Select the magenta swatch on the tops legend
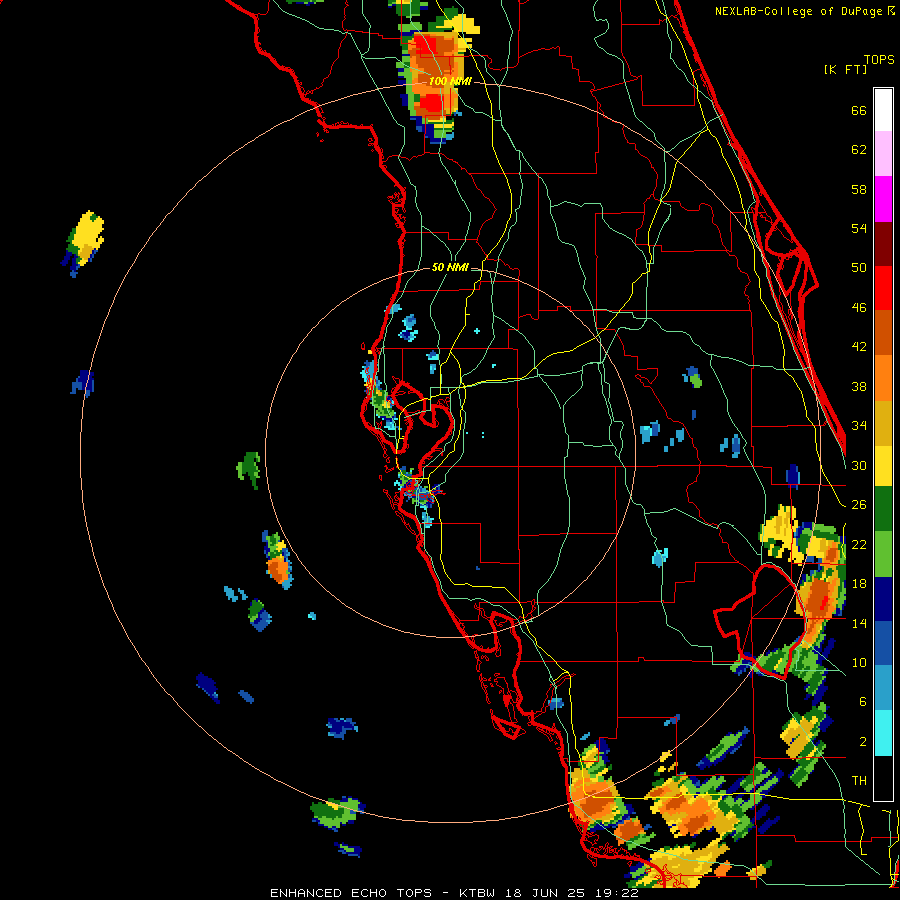This screenshot has height=900, width=900. tap(883, 199)
